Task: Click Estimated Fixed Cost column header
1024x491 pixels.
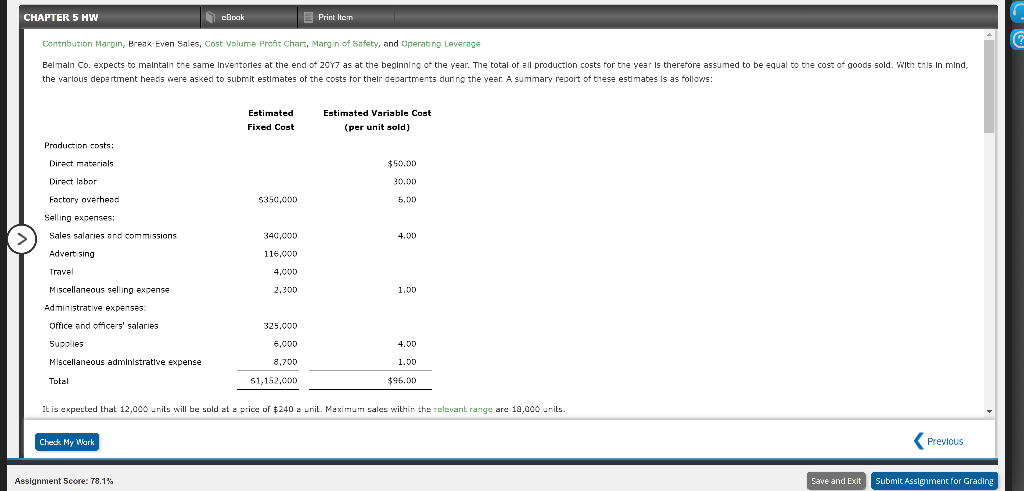Action: [270, 120]
